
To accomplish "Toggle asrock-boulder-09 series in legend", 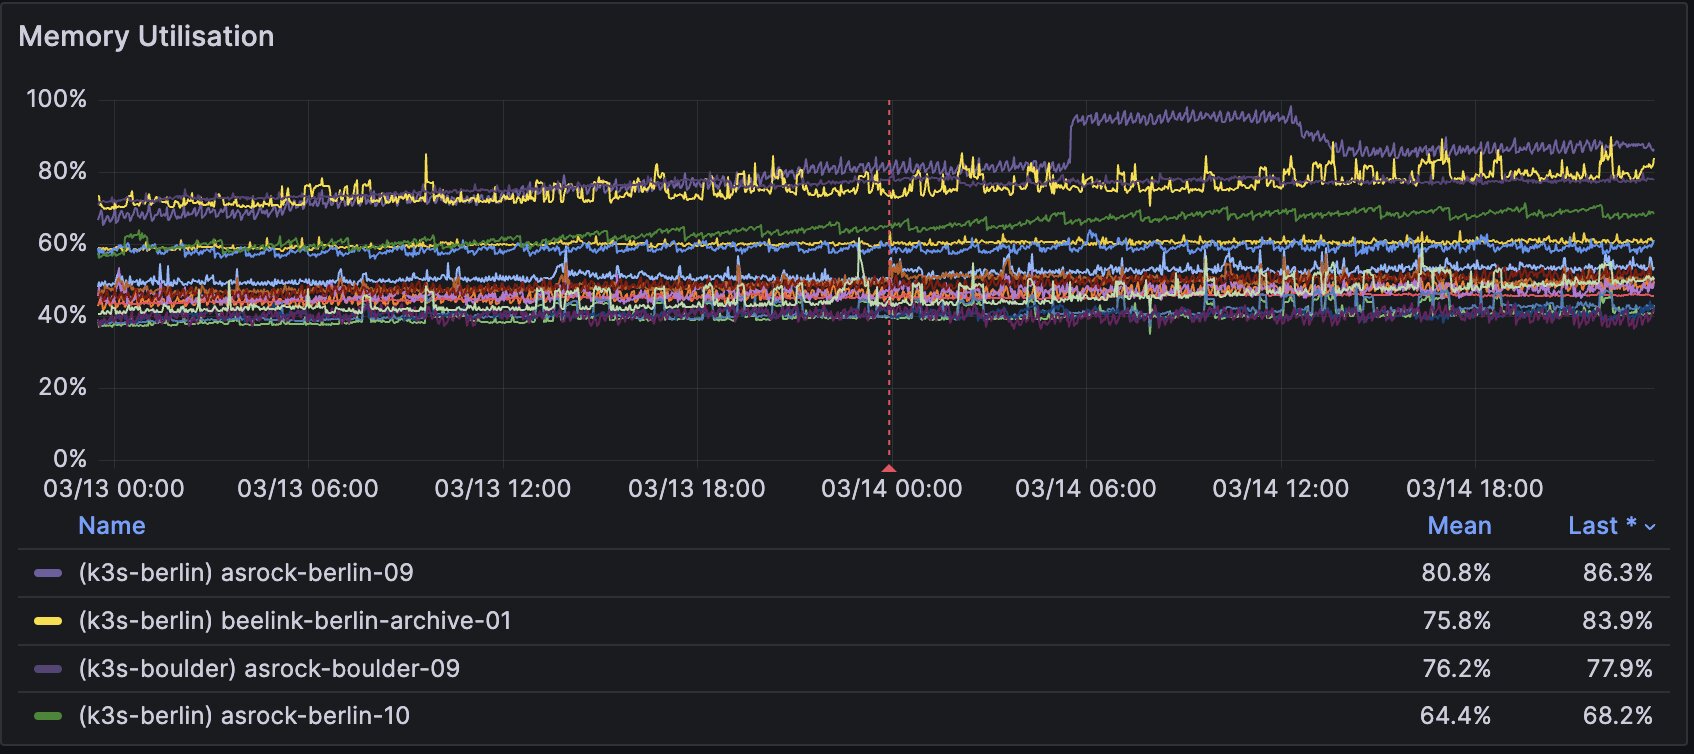I will click(x=268, y=669).
